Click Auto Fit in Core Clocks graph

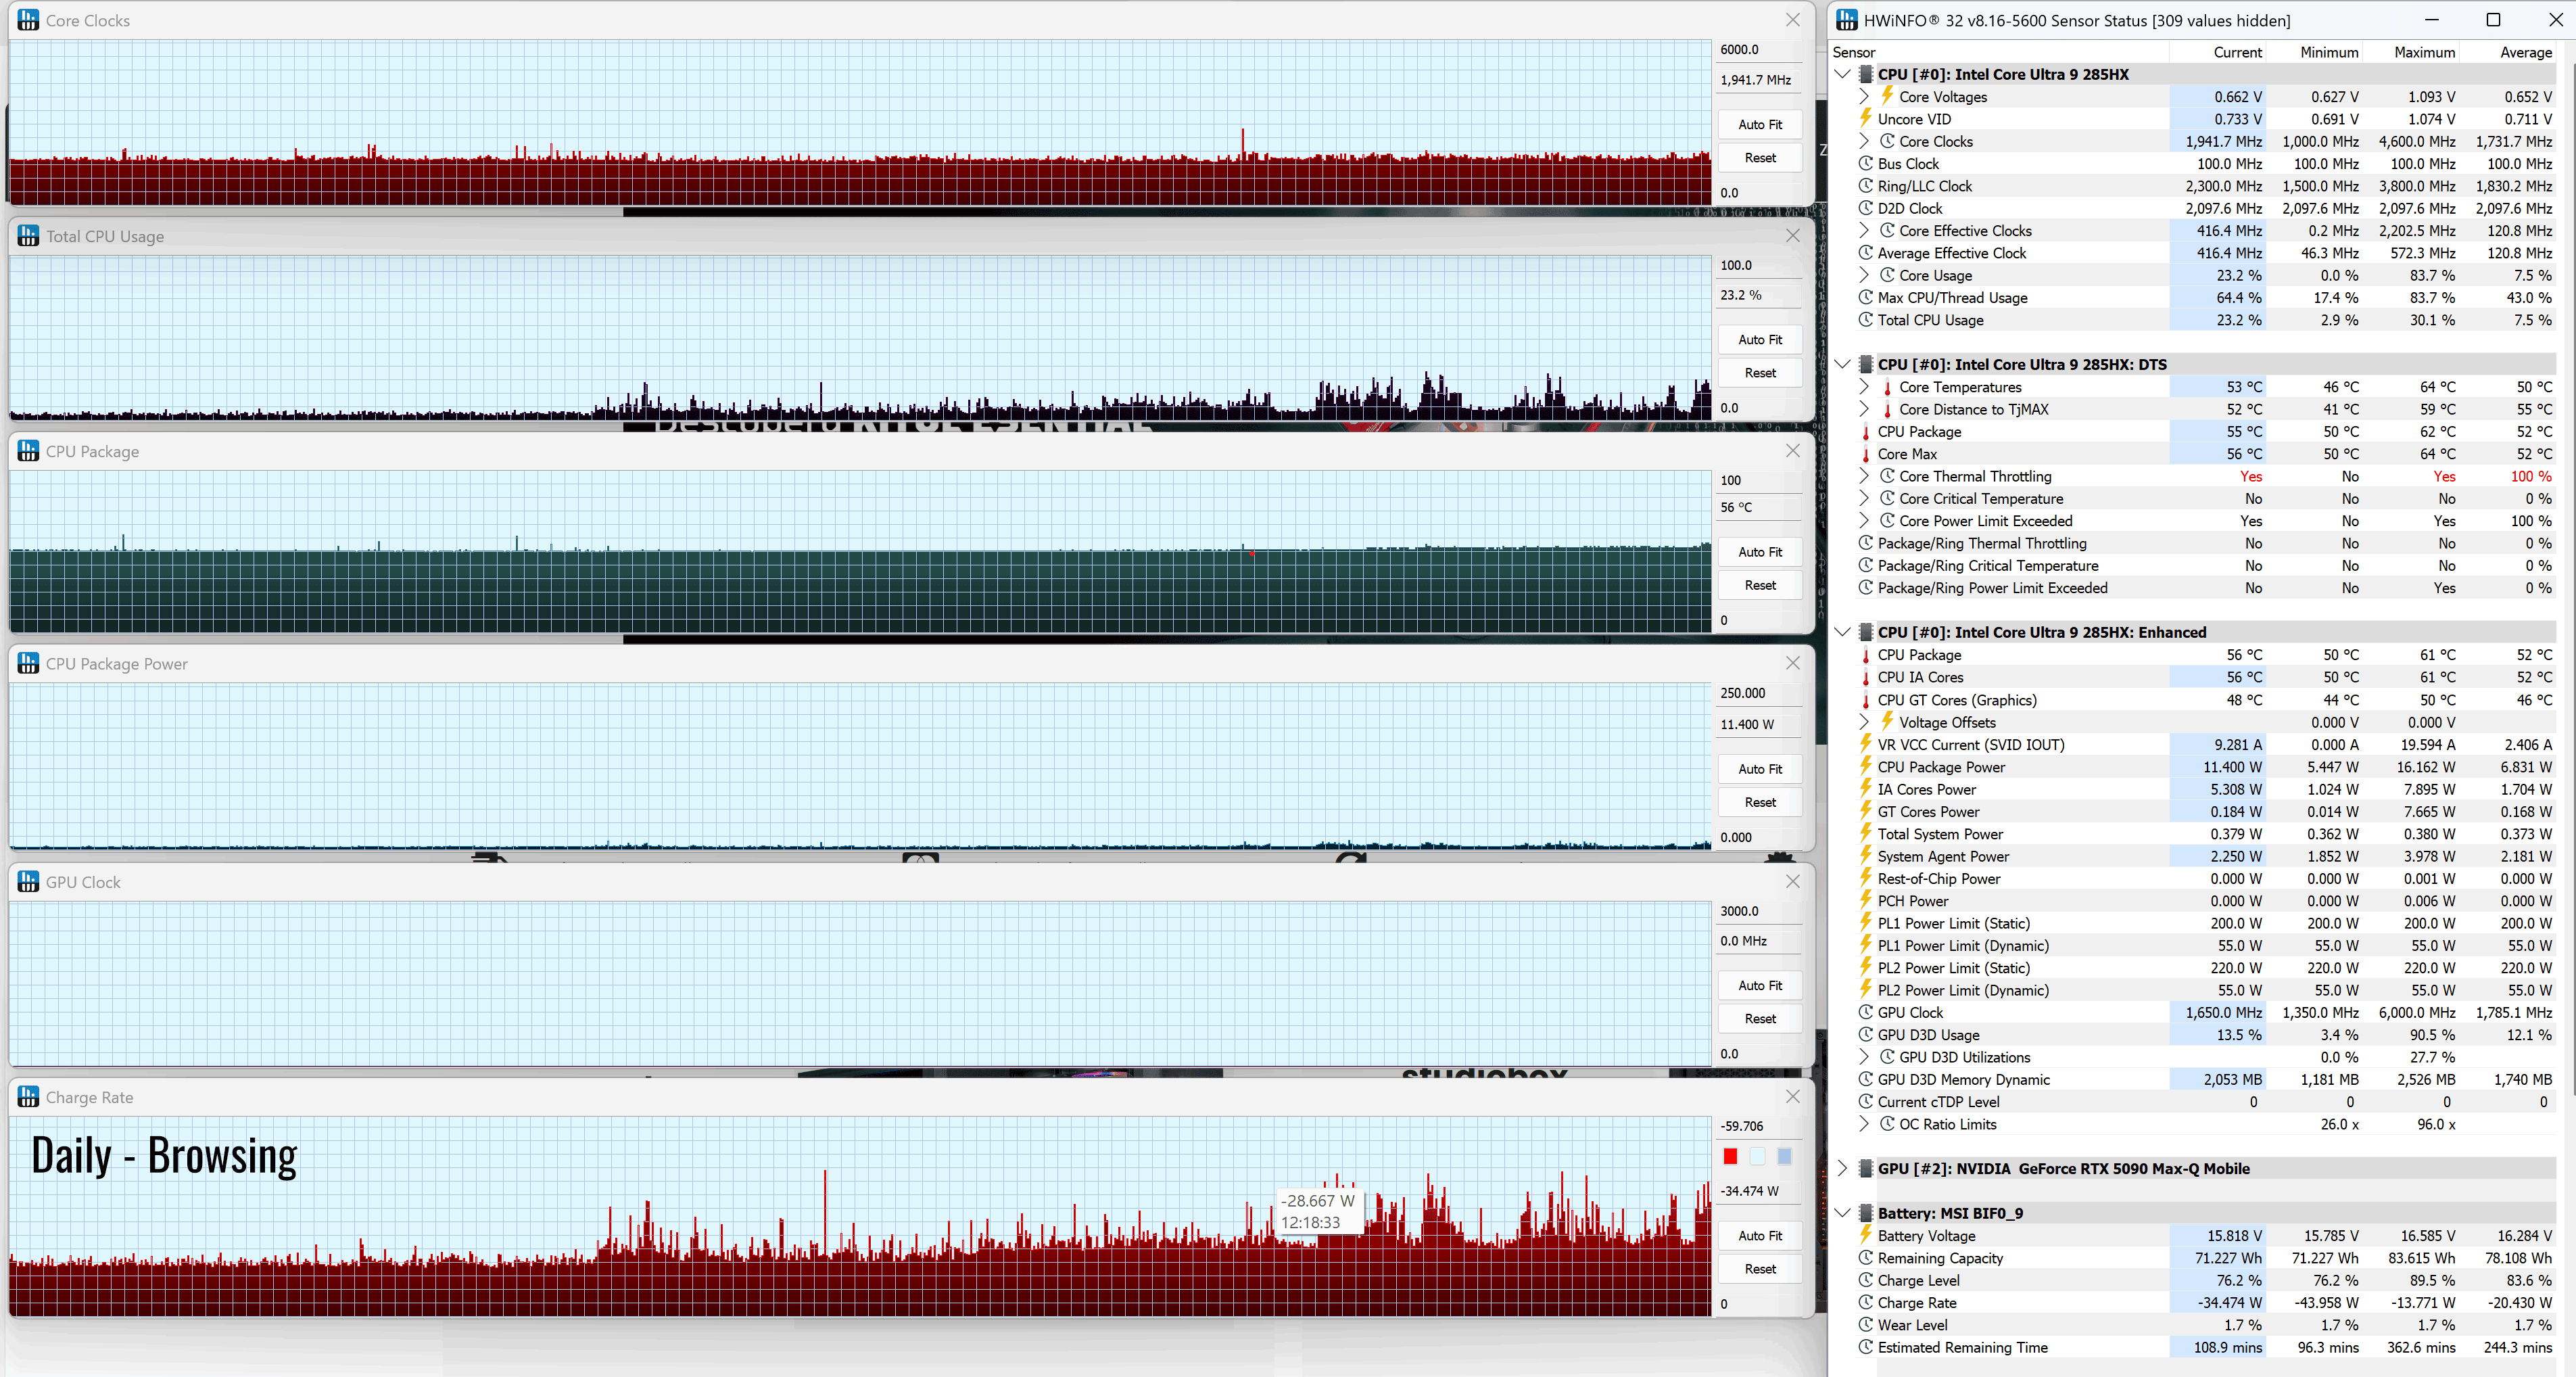[x=1759, y=124]
